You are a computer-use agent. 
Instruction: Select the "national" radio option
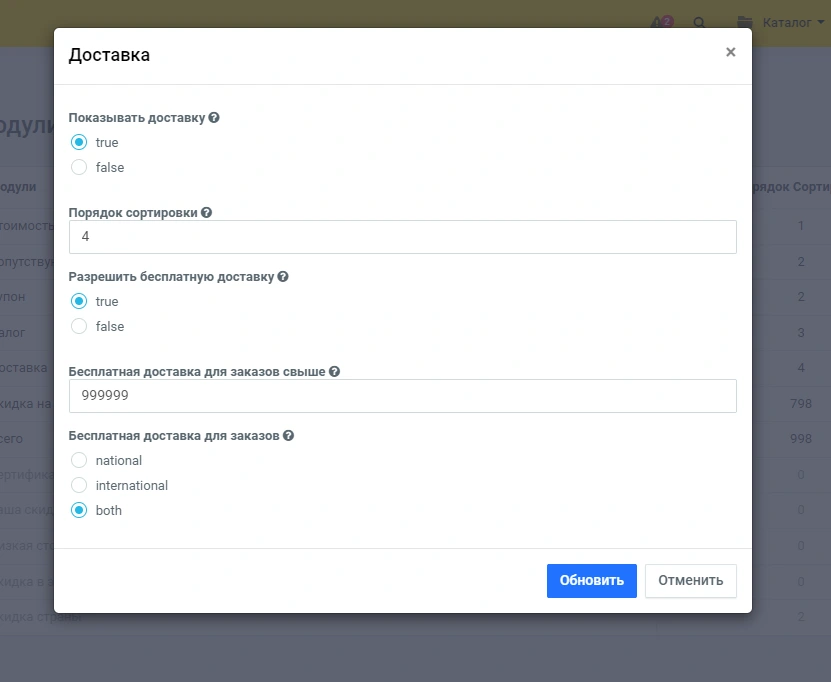click(80, 460)
